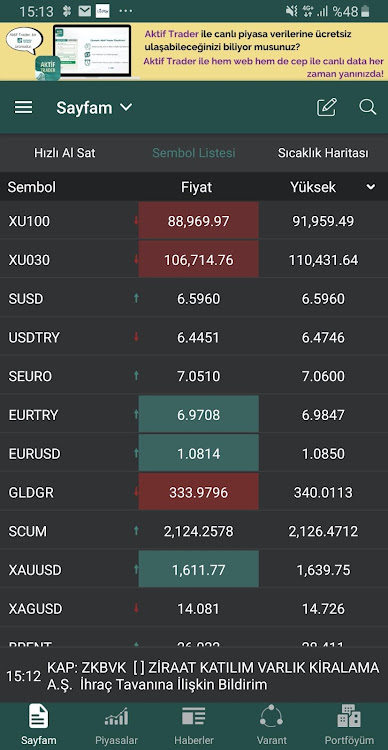Open the Piyasalar bottom navigation icon
The height and width of the screenshot is (750, 388).
(116, 717)
